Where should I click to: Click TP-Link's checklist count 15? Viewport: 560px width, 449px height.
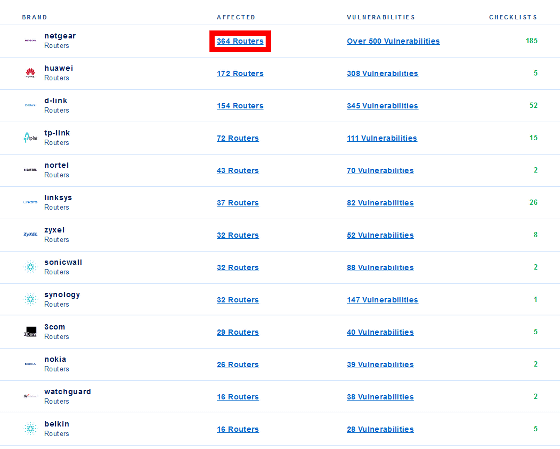click(533, 138)
